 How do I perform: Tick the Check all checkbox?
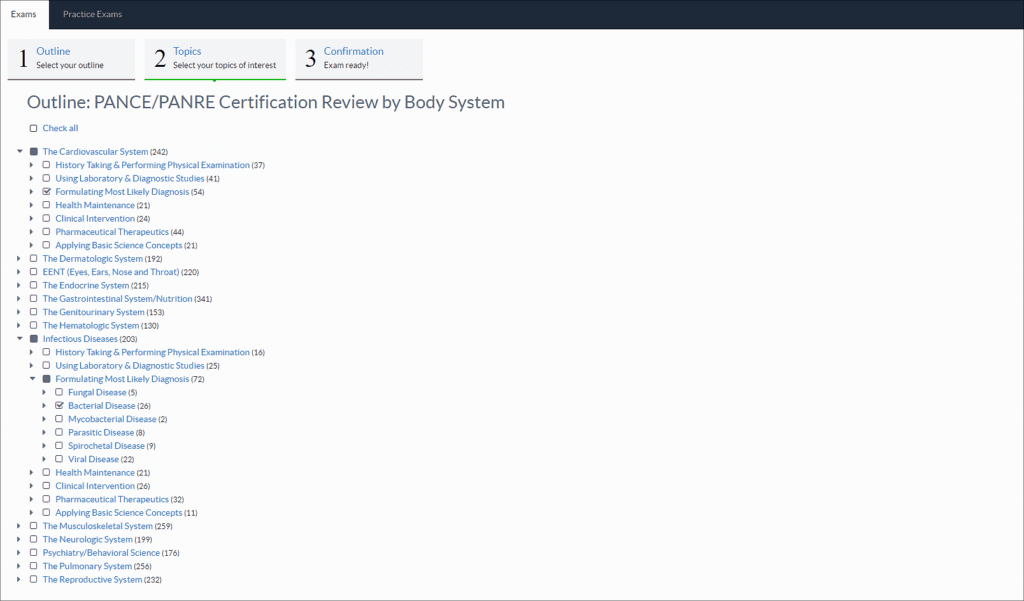point(33,128)
